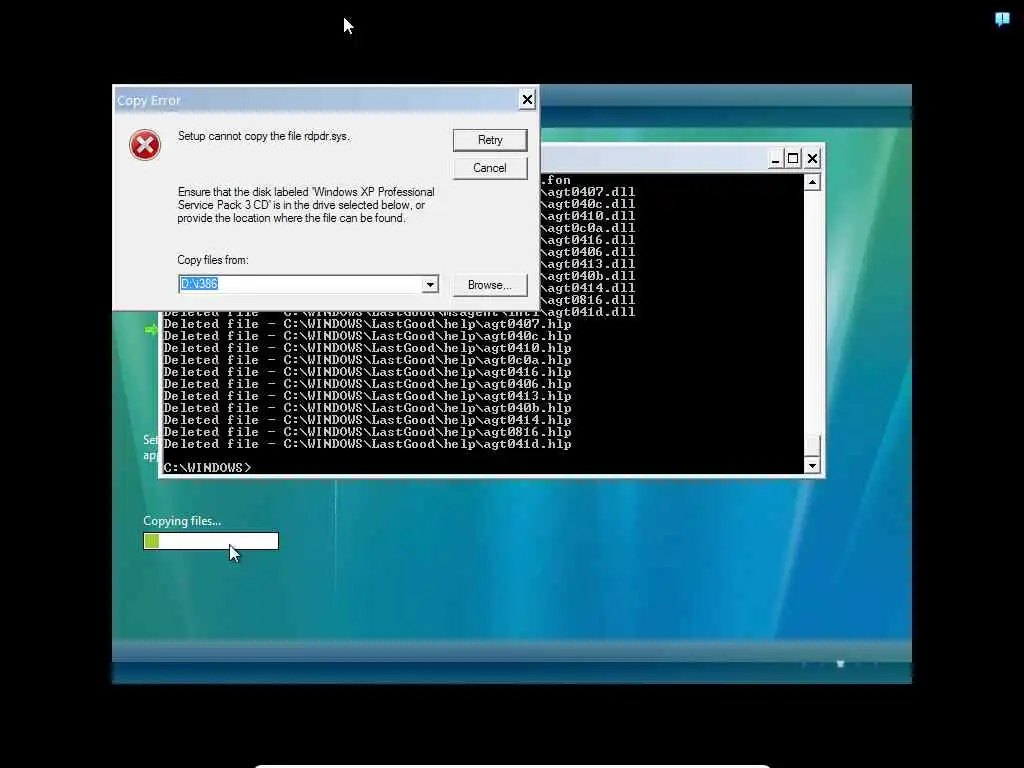Minimize the command prompt window
This screenshot has height=768, width=1024.
[775, 159]
